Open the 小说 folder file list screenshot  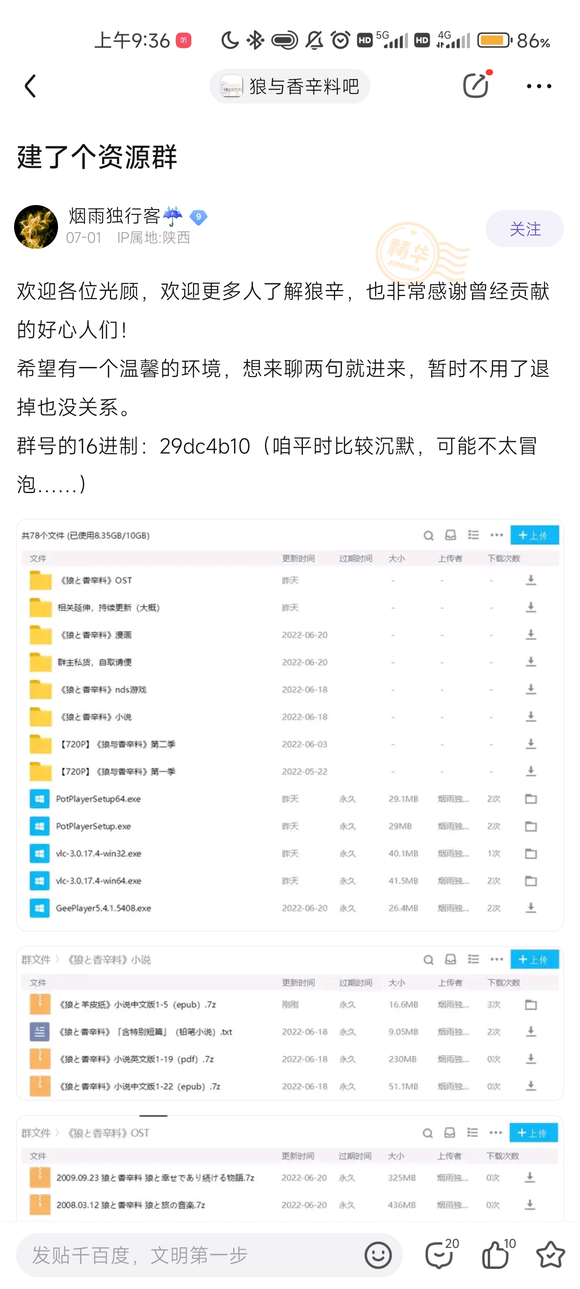click(290, 1023)
